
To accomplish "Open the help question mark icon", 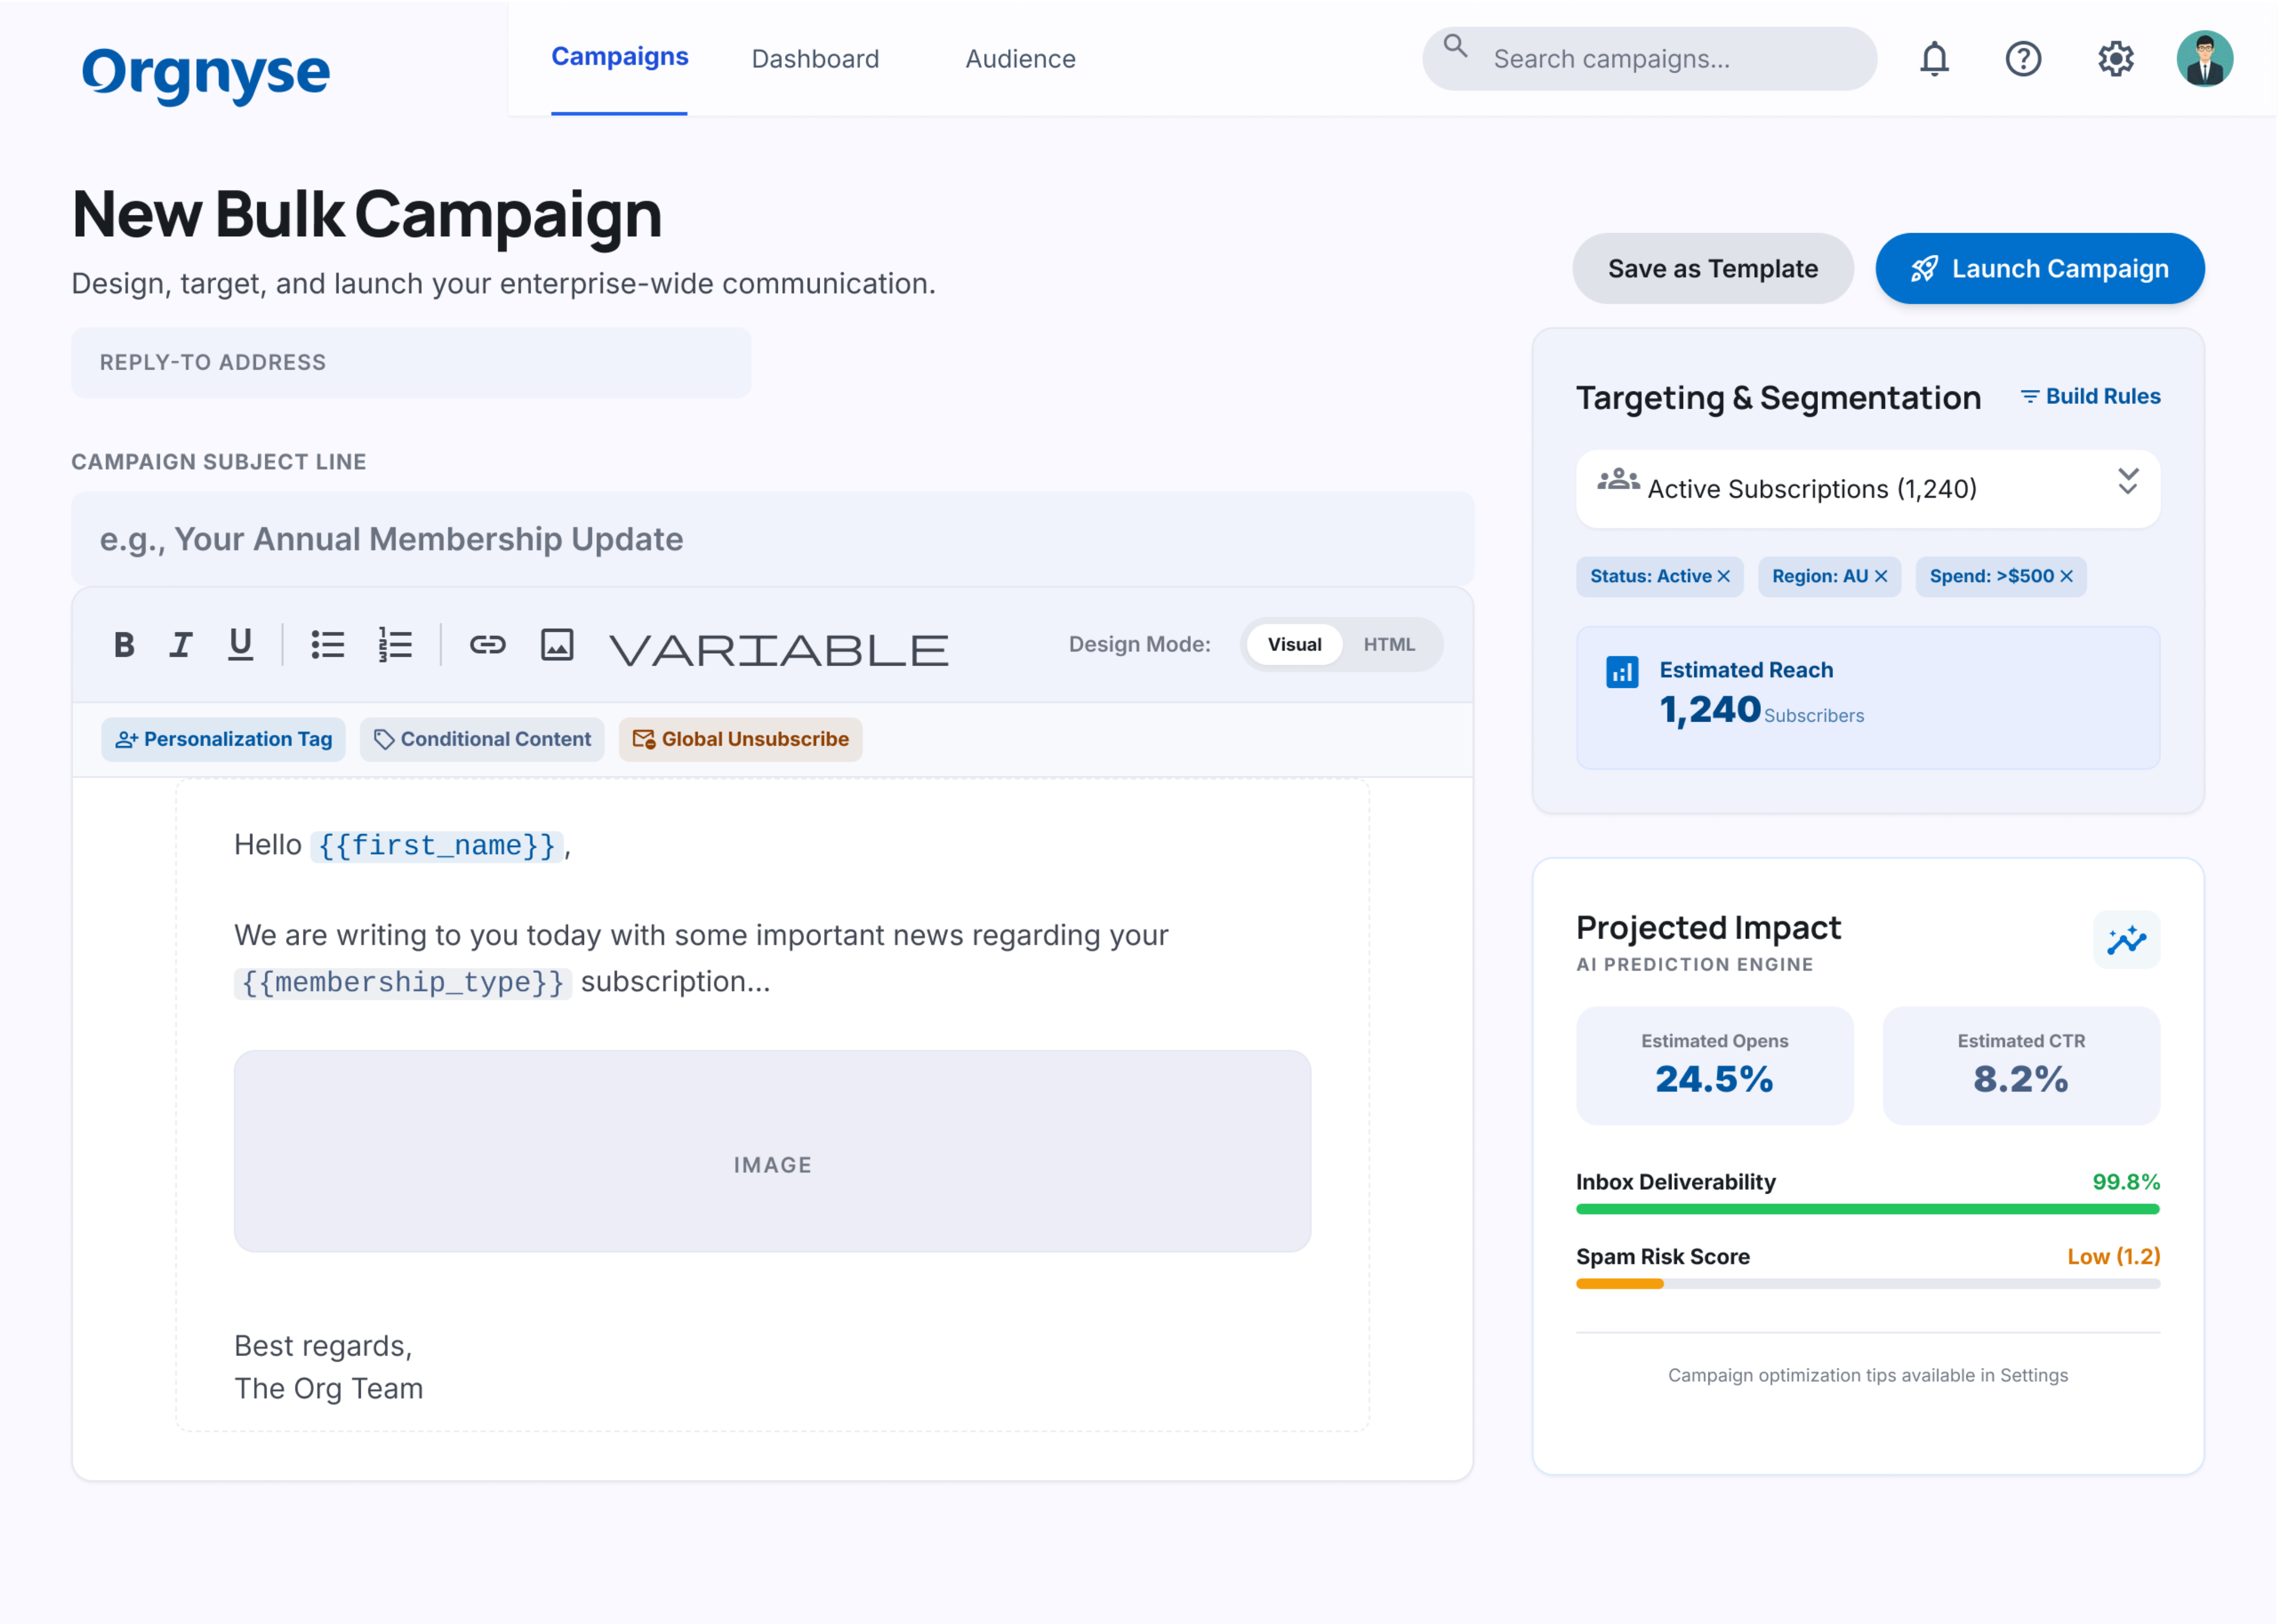I will pyautogui.click(x=2024, y=59).
